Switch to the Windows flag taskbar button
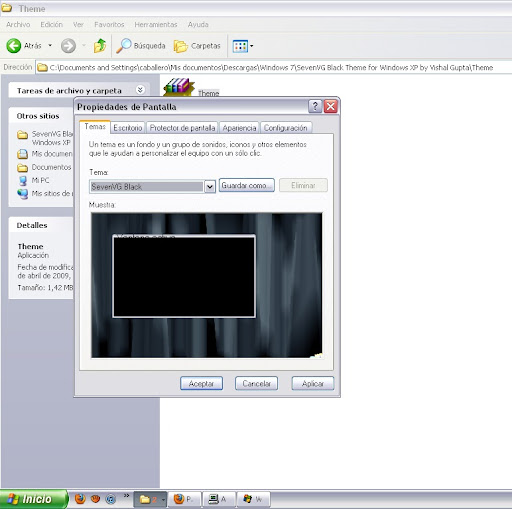 (253, 499)
